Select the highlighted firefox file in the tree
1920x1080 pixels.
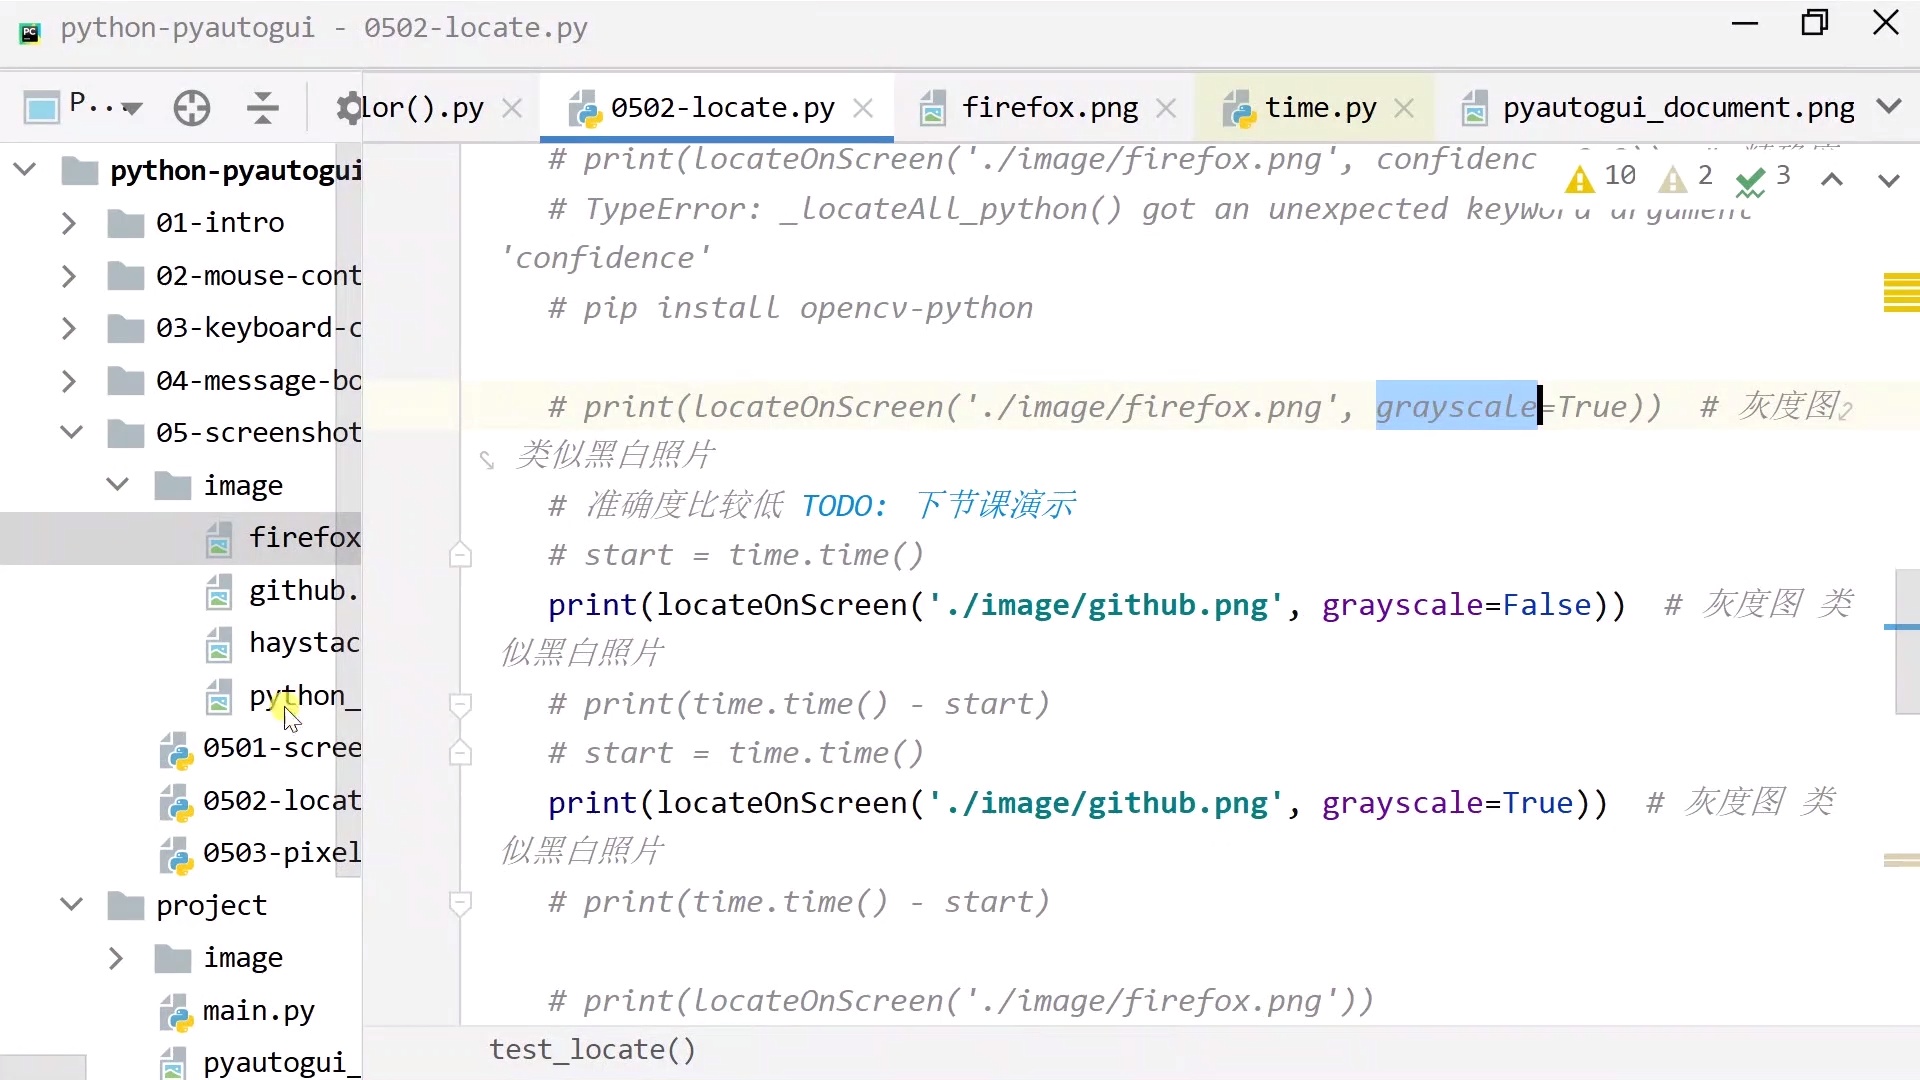click(x=305, y=538)
